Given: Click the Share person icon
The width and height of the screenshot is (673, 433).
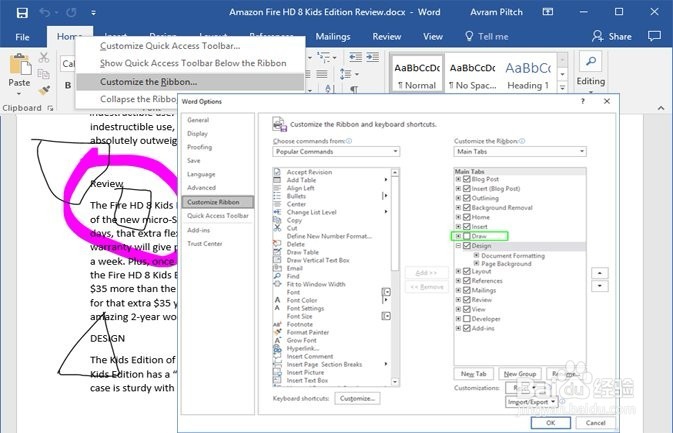Looking at the screenshot, I should (597, 36).
